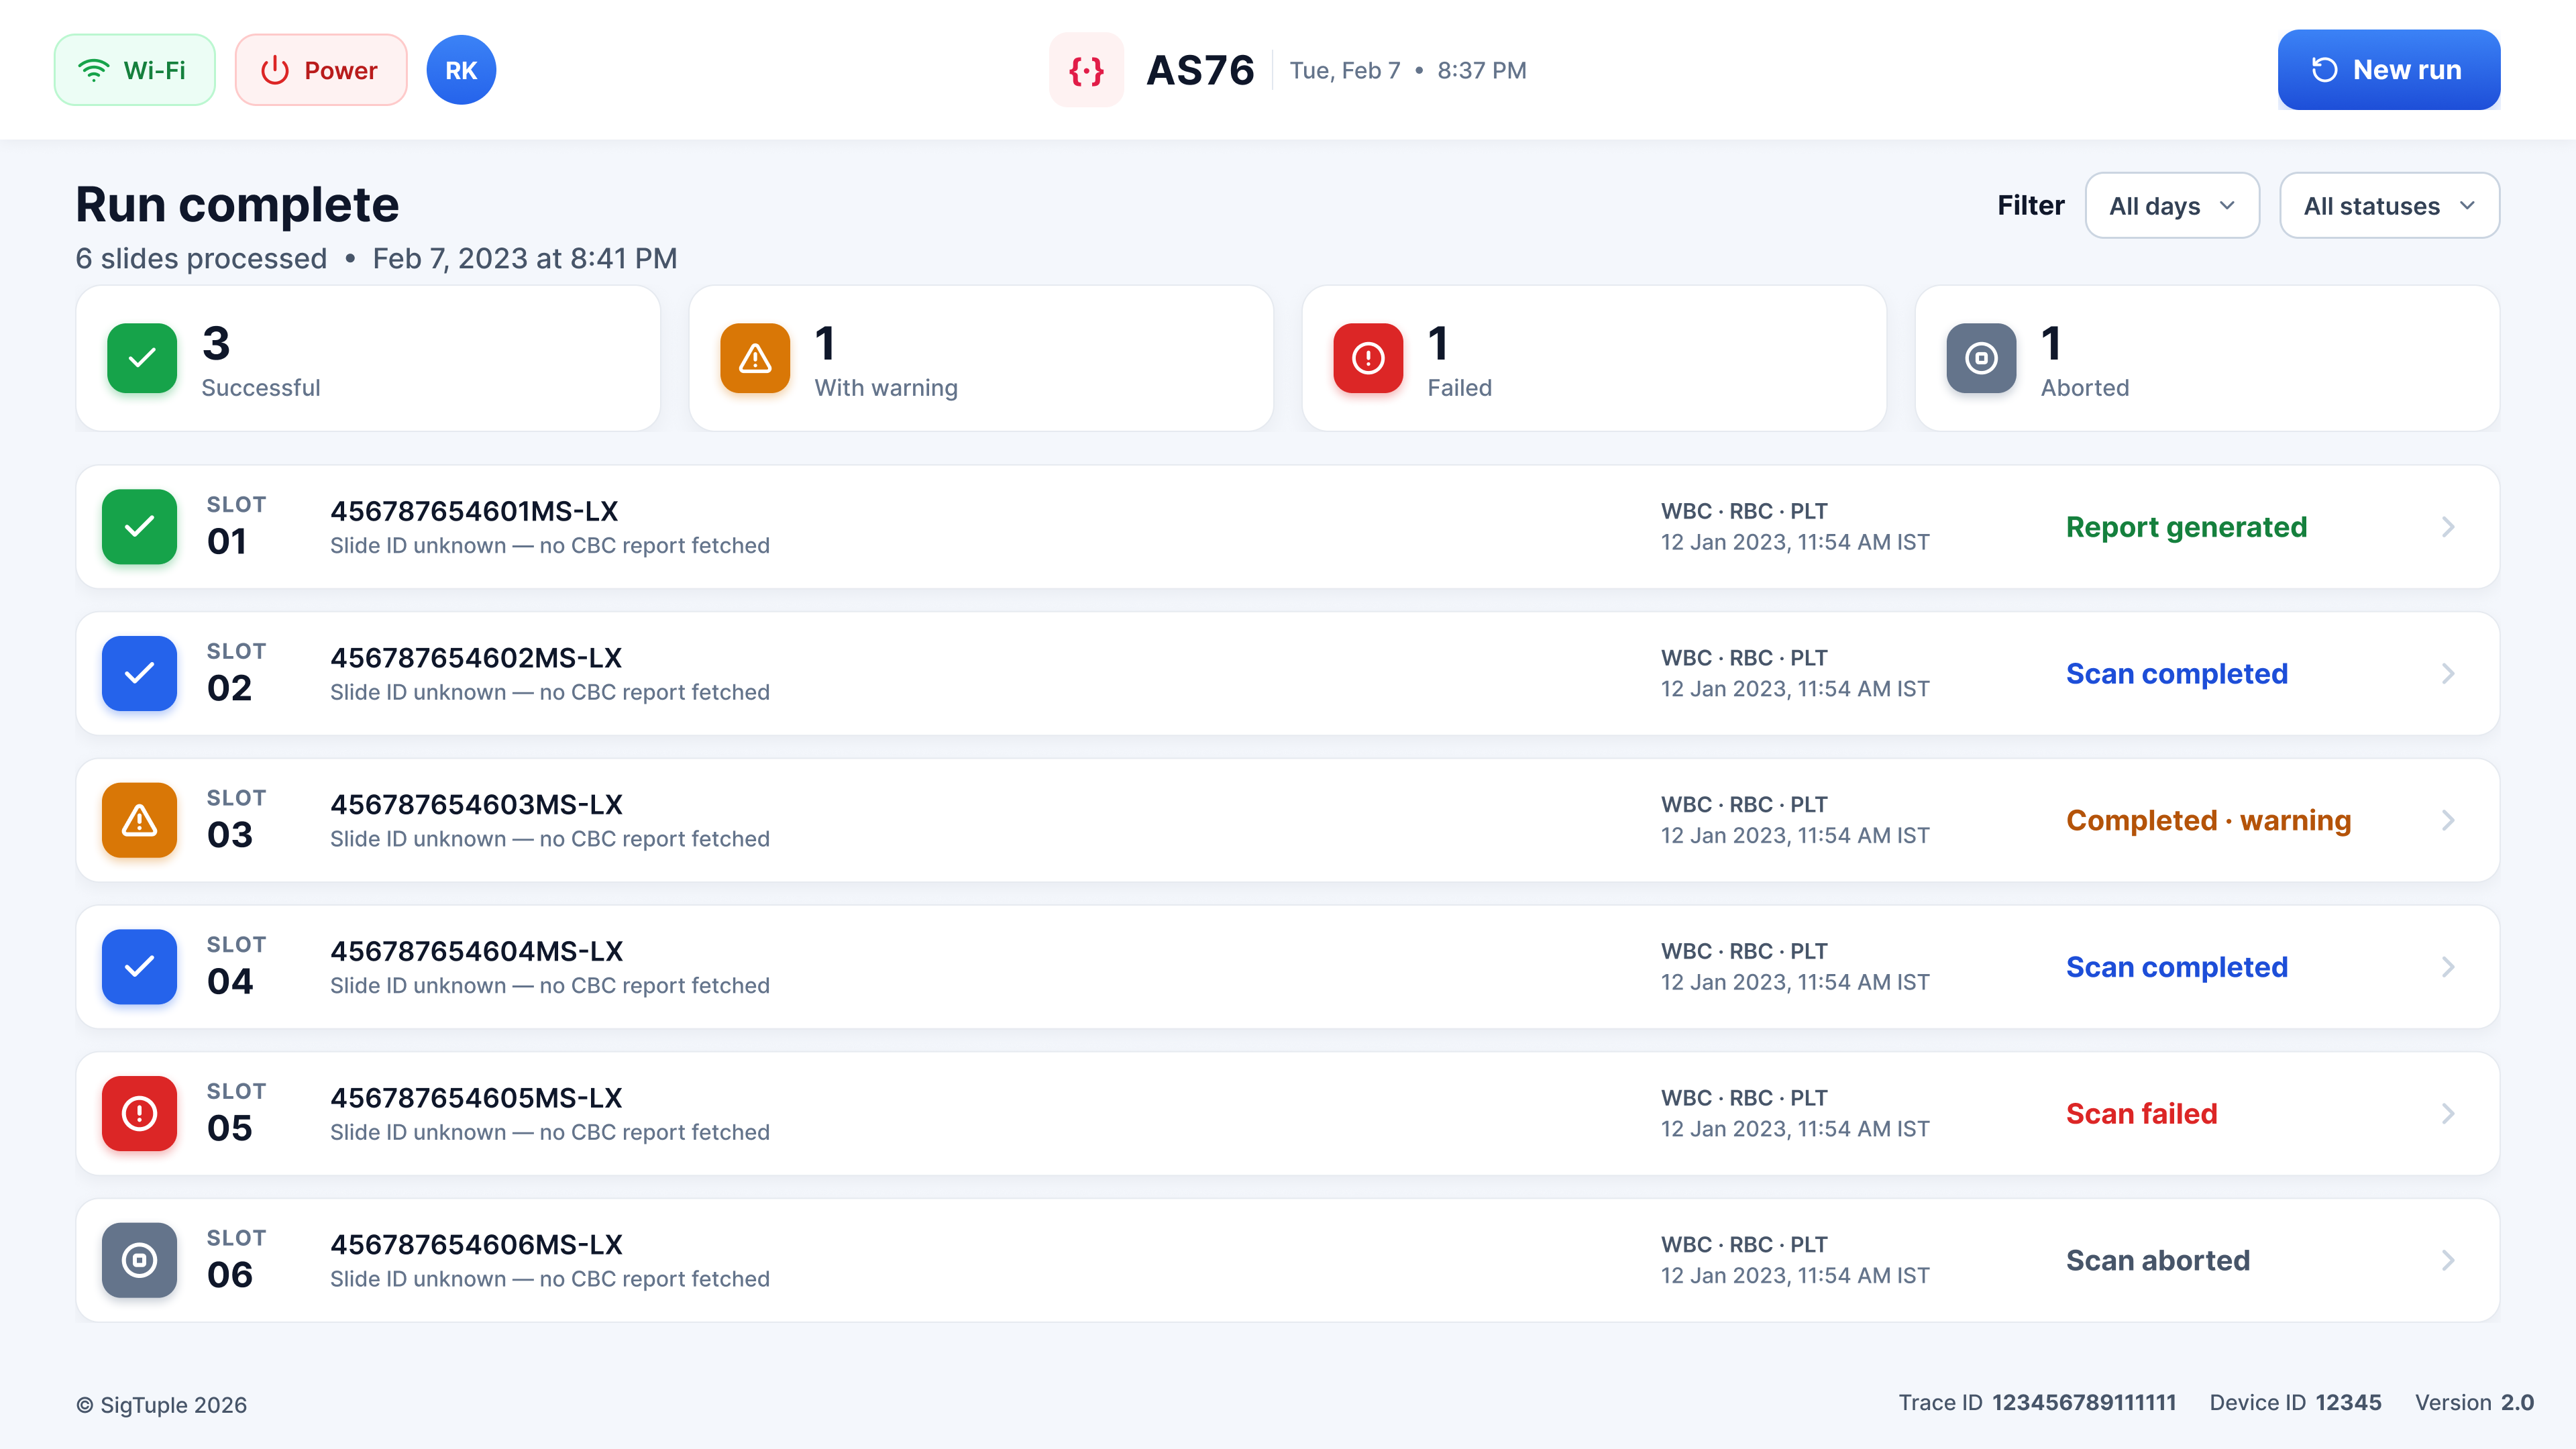This screenshot has height=1449, width=2576.
Task: Click the 6 slides processed text
Action: (x=201, y=258)
